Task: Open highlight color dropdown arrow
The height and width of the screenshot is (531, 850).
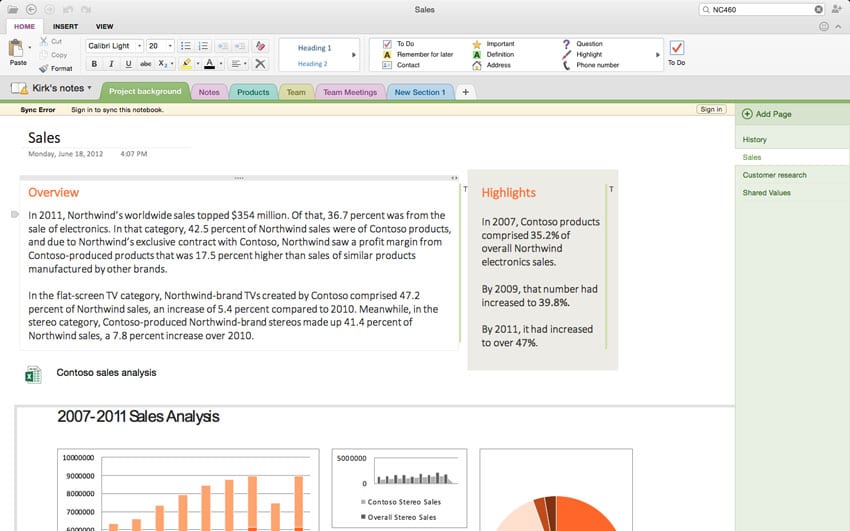Action: click(197, 64)
